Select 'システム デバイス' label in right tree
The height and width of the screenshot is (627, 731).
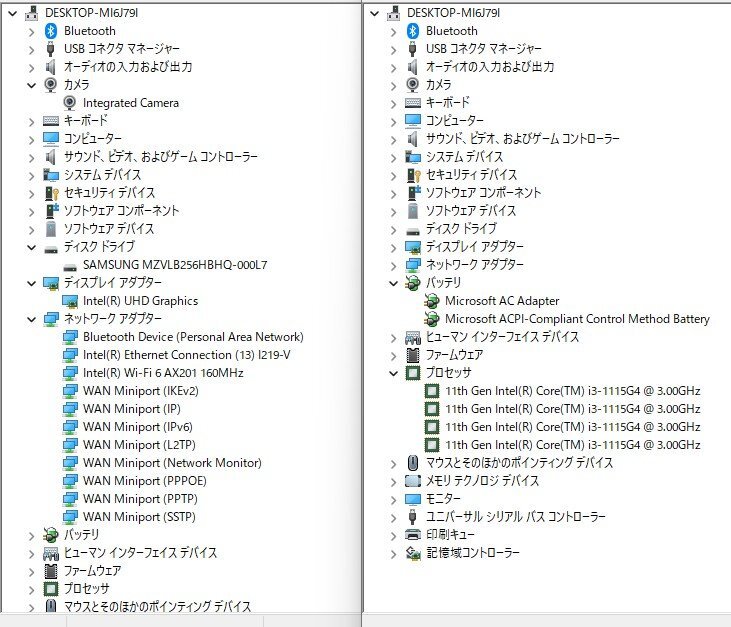click(464, 157)
